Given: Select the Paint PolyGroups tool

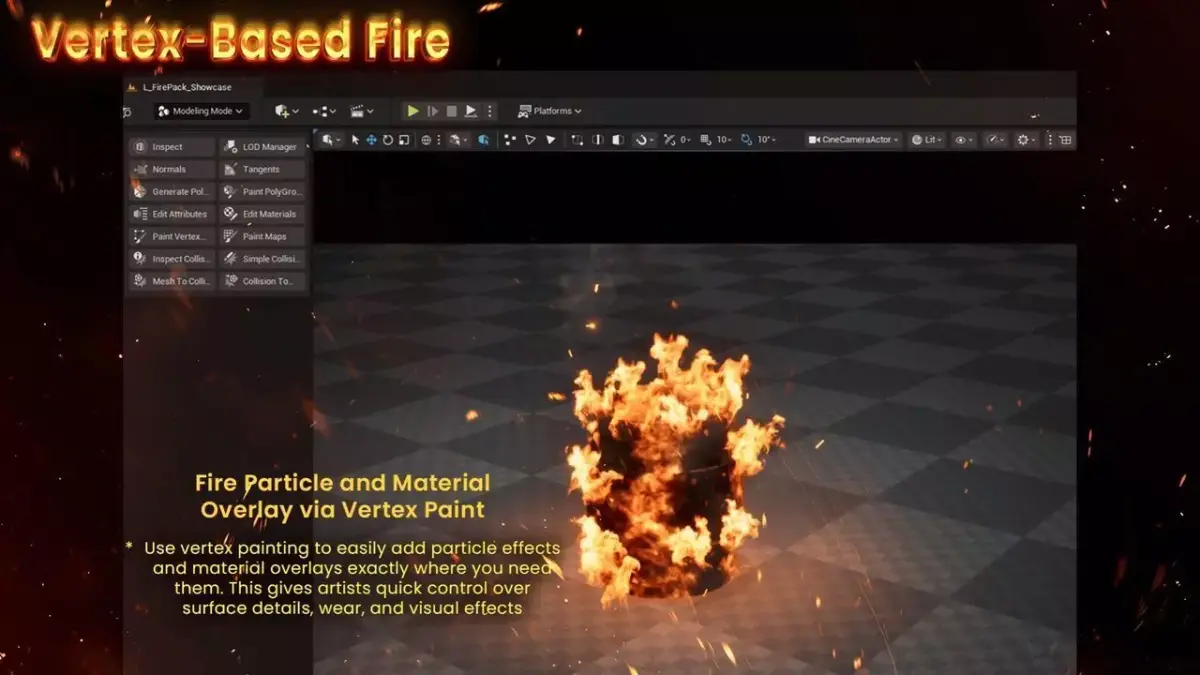Looking at the screenshot, I should 262,191.
